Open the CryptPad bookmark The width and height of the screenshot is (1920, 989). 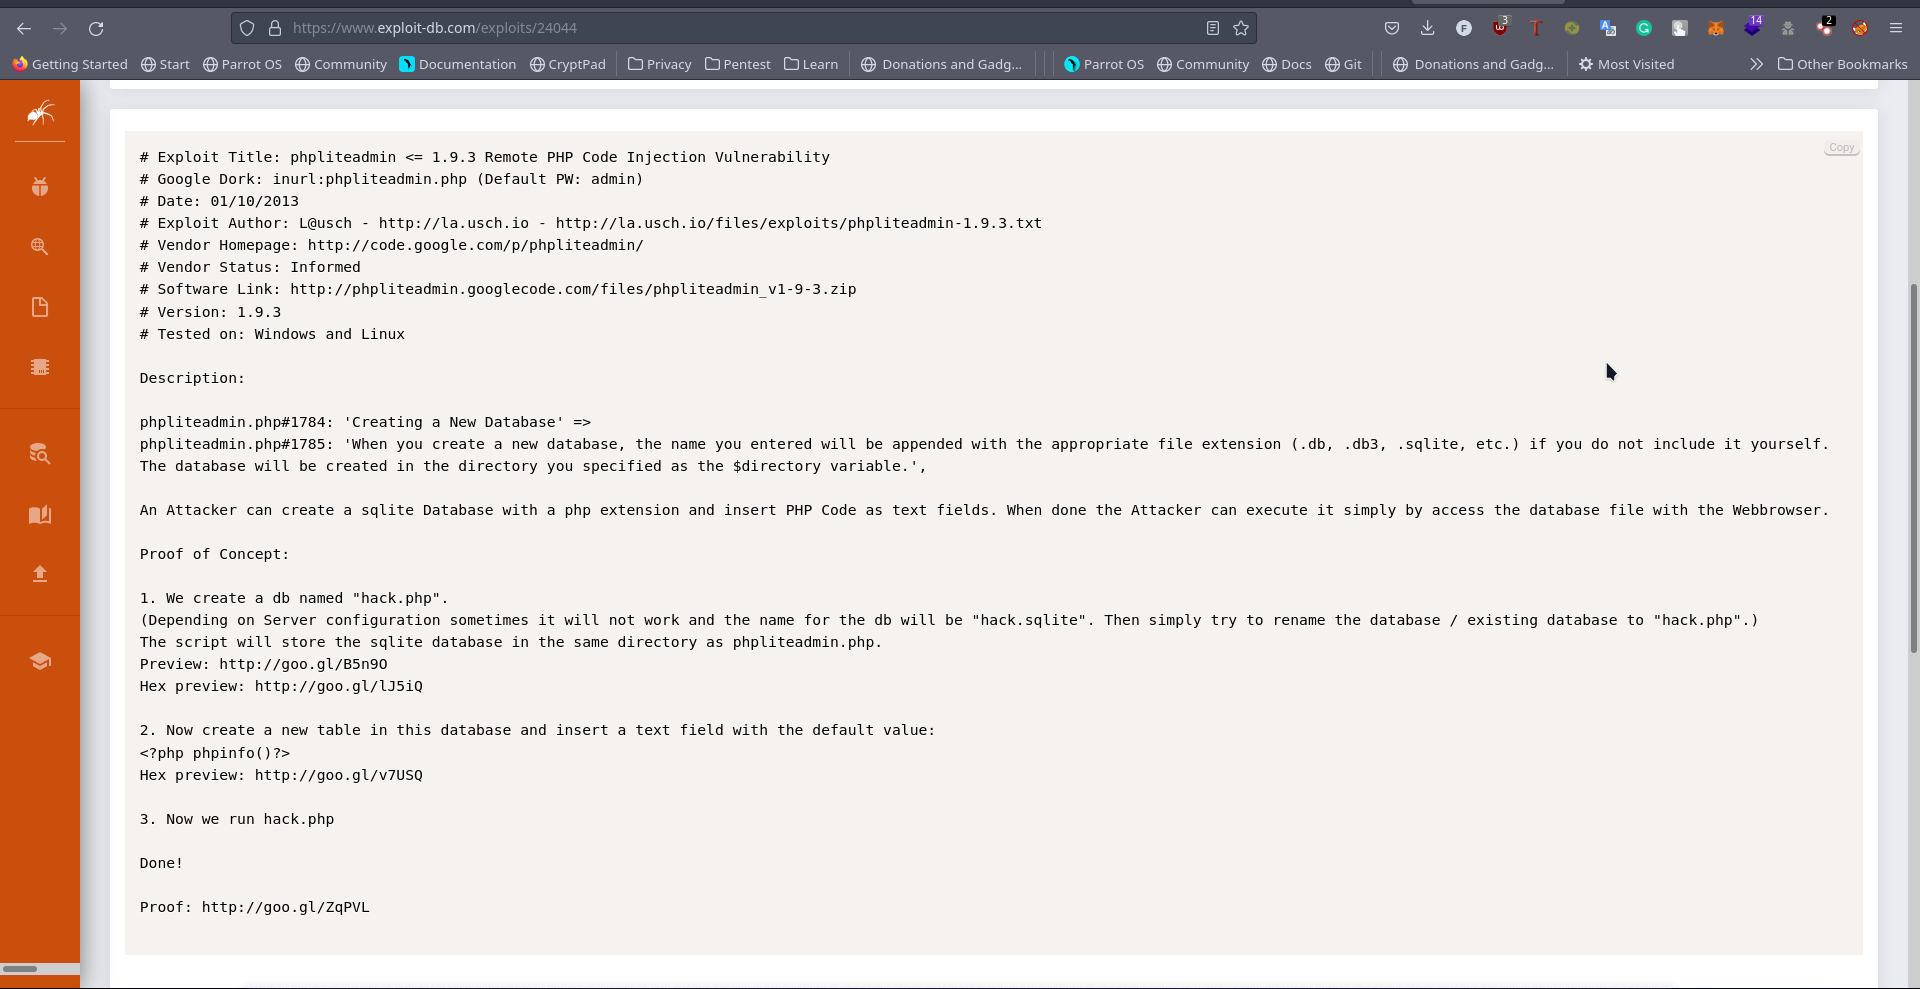(x=567, y=64)
